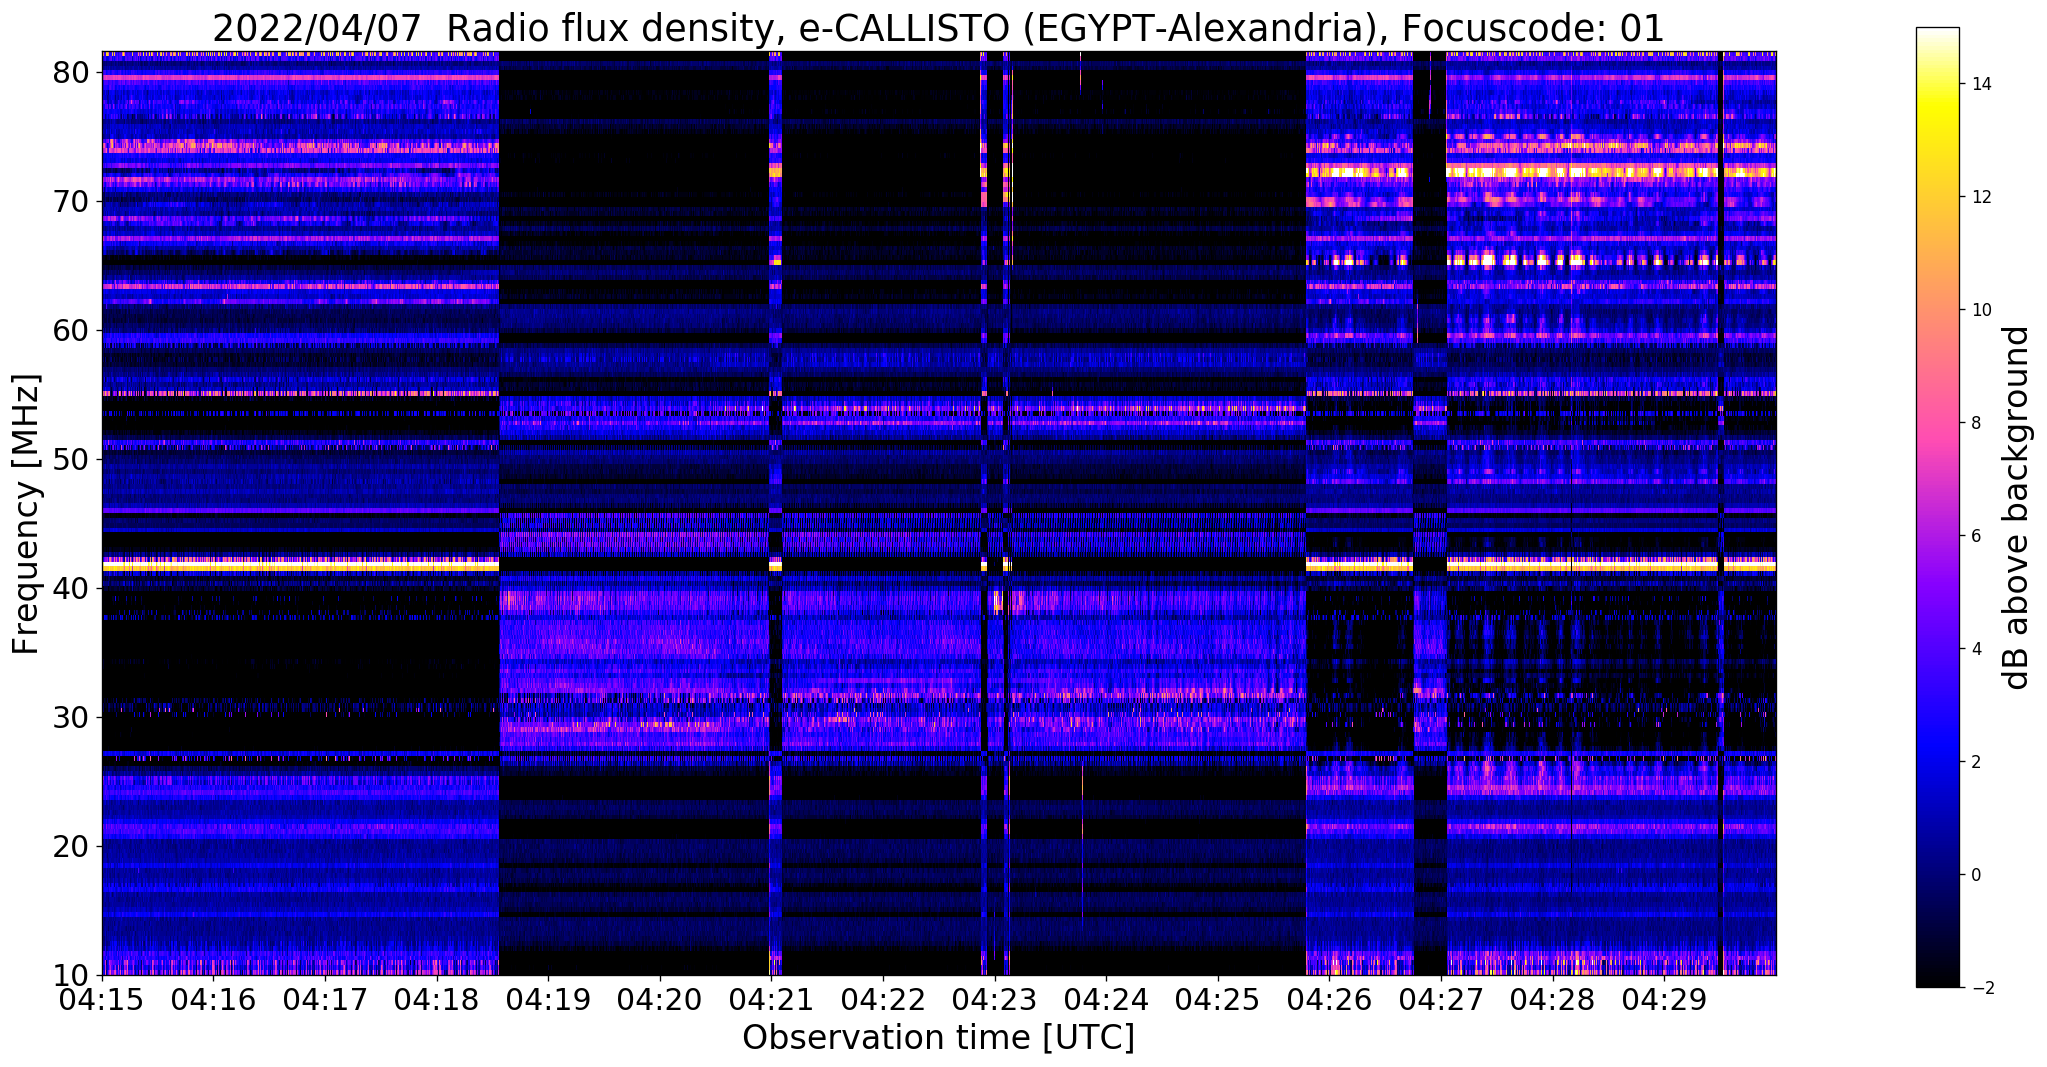Click the 04:26 time tick label
Image resolution: width=2047 pixels, height=1067 pixels.
1330,1000
